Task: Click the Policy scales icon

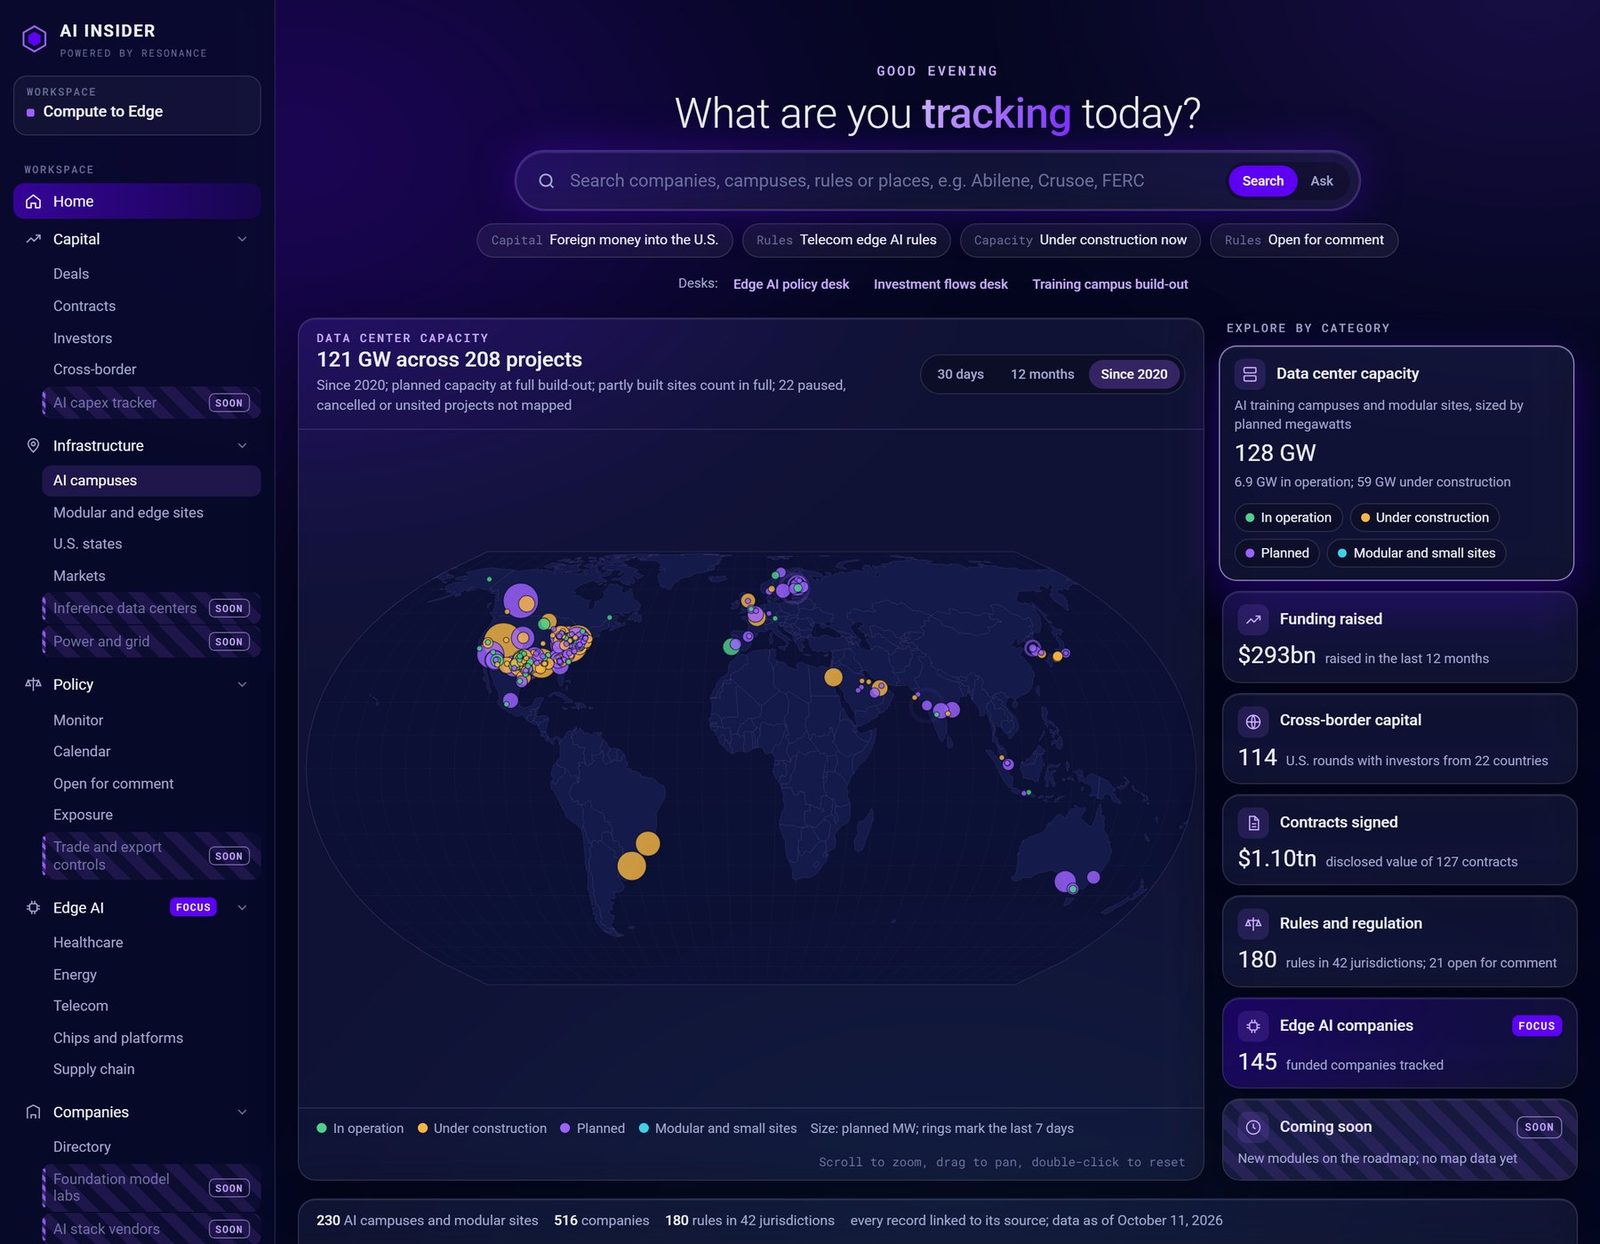Action: [x=33, y=684]
